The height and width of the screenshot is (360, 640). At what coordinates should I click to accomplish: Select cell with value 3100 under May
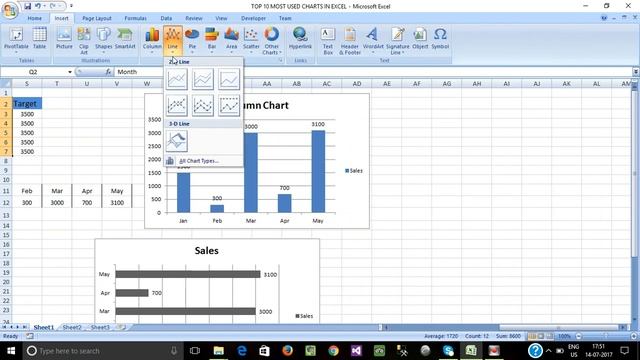(117, 202)
